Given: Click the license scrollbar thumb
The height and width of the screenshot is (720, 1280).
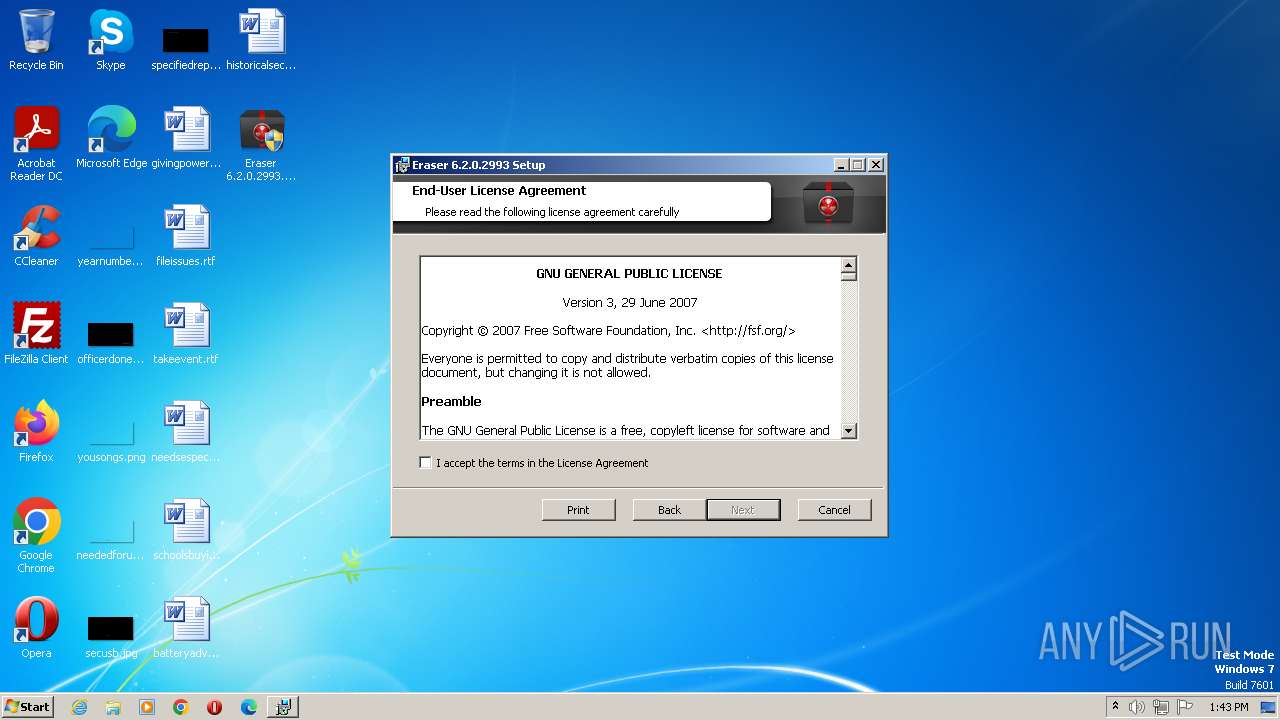Looking at the screenshot, I should coord(849,278).
